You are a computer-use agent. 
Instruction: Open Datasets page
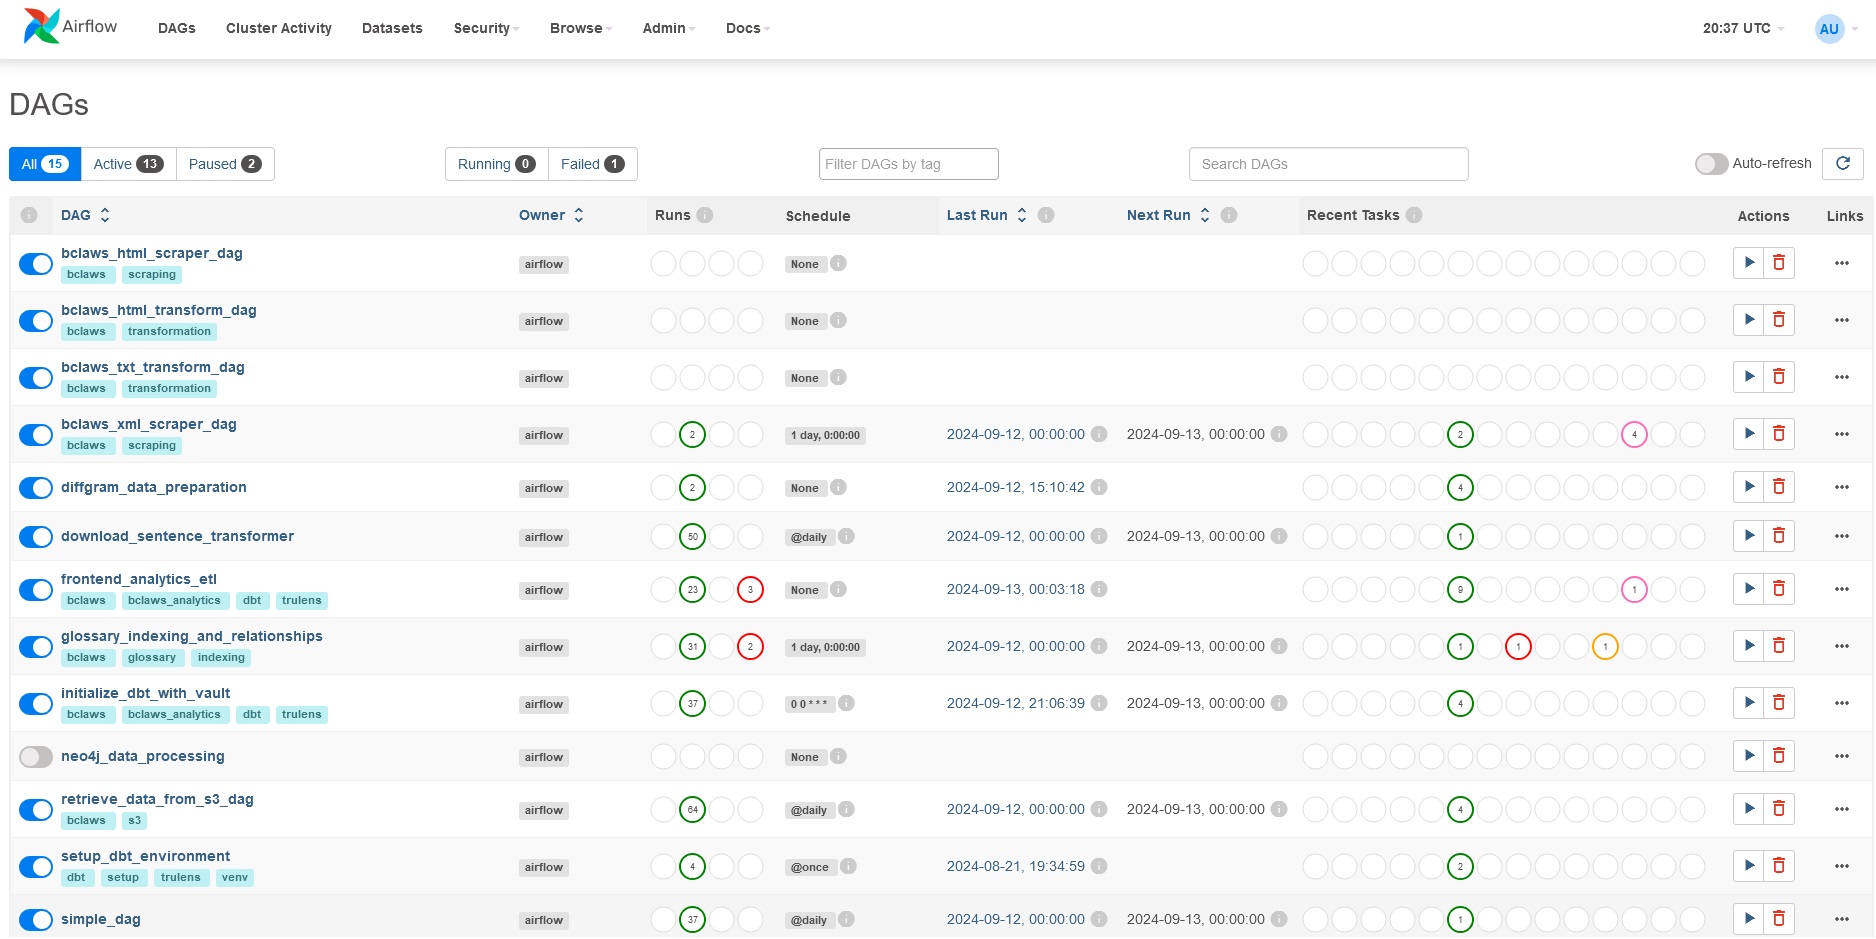click(392, 28)
